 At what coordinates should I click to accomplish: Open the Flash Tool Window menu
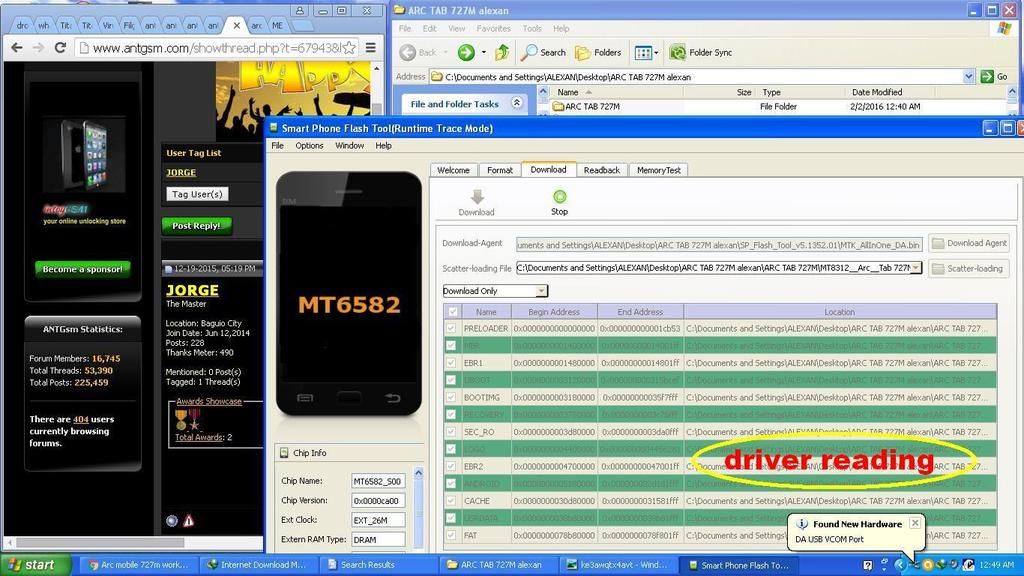click(x=349, y=146)
